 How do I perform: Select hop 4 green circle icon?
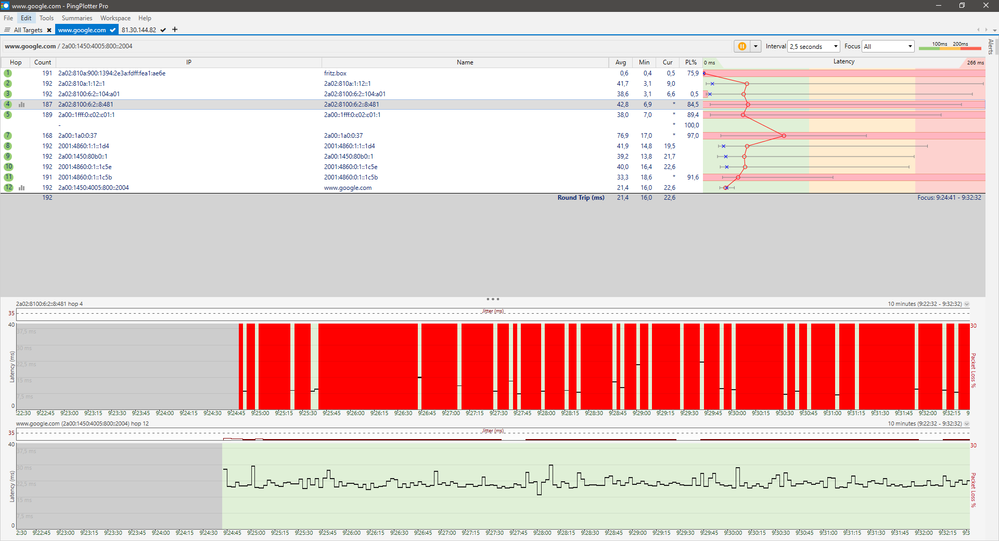pos(8,105)
